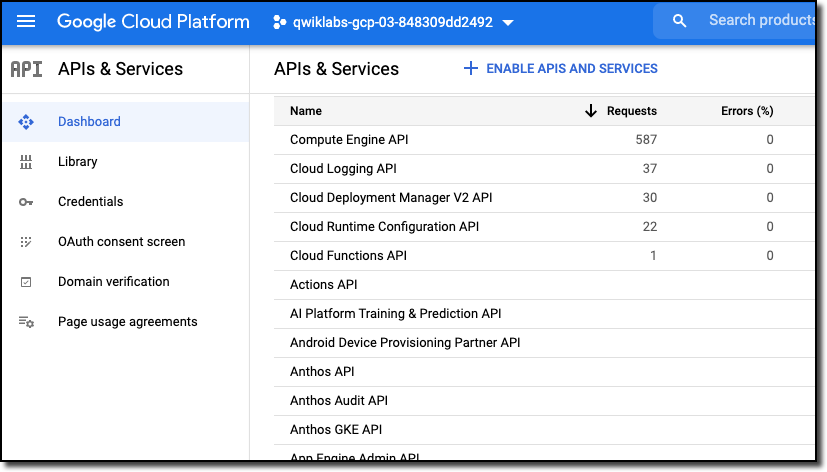Click ENABLE APIS AND SERVICES button
The height and width of the screenshot is (472, 827).
tap(561, 69)
